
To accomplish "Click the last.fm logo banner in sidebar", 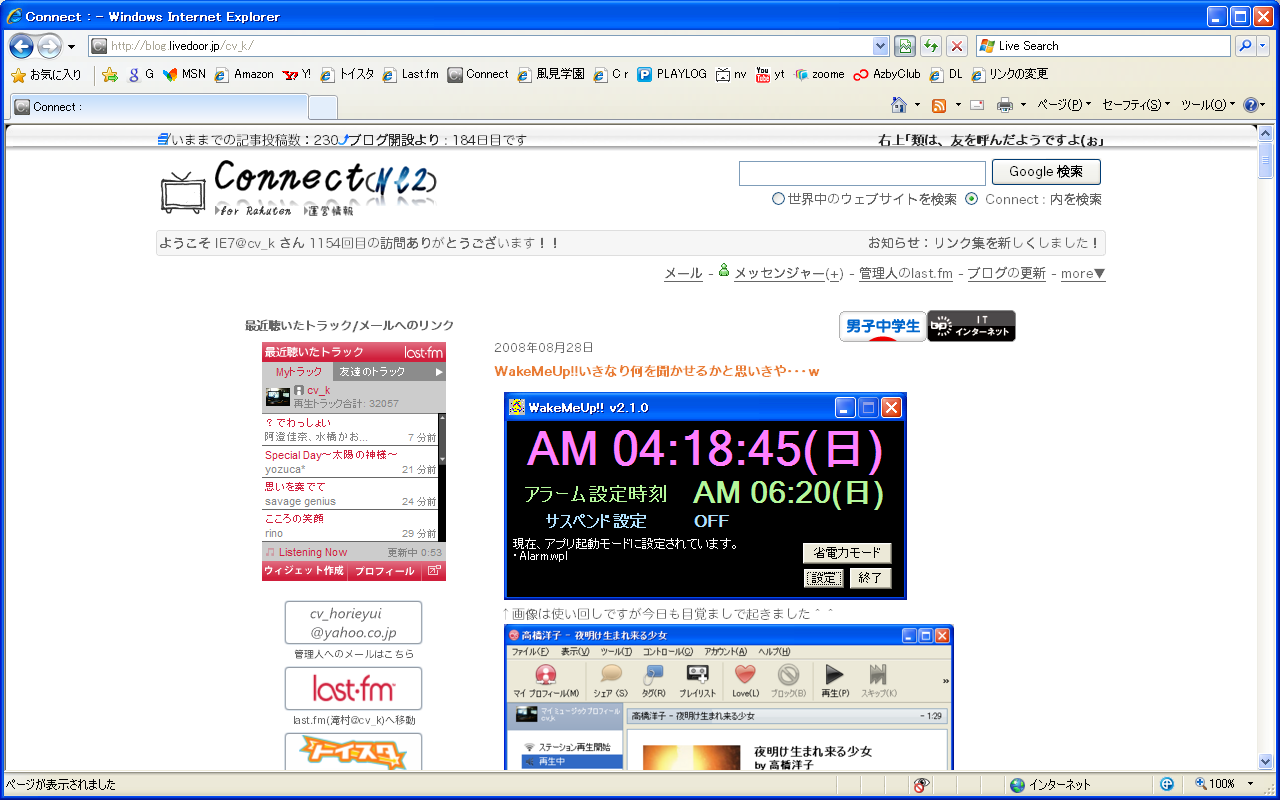I will [x=353, y=689].
